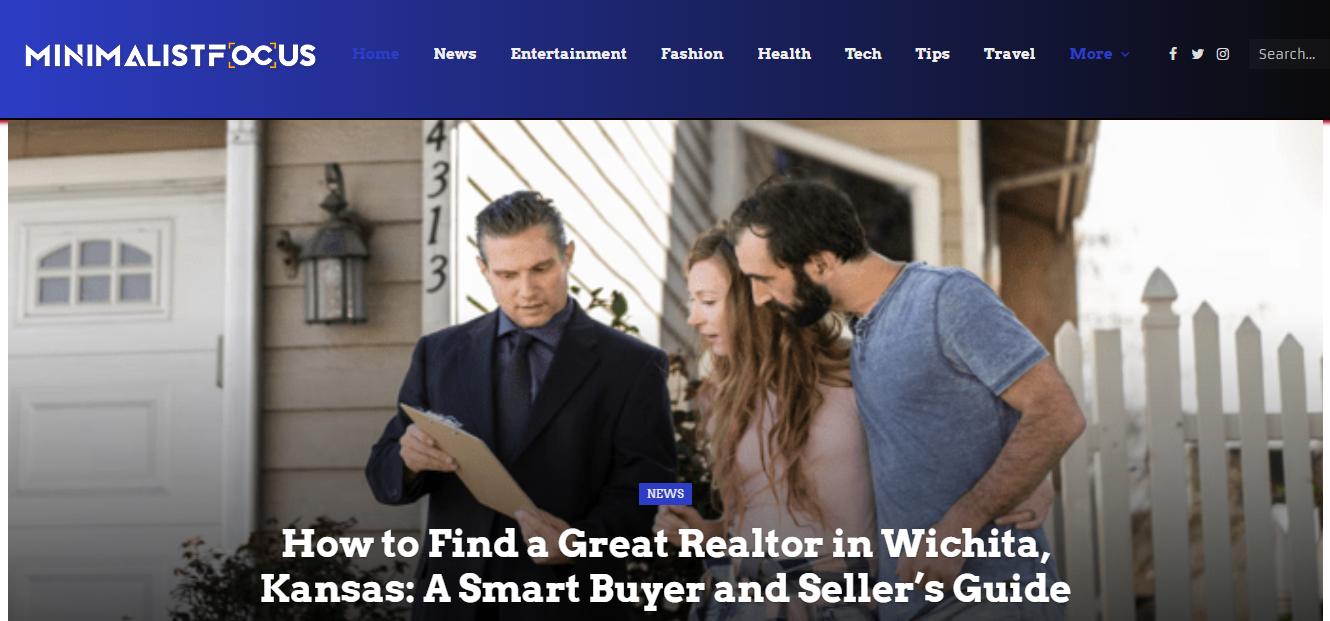Viewport: 1330px width, 621px height.
Task: Focus the Search input field
Action: click(1289, 54)
